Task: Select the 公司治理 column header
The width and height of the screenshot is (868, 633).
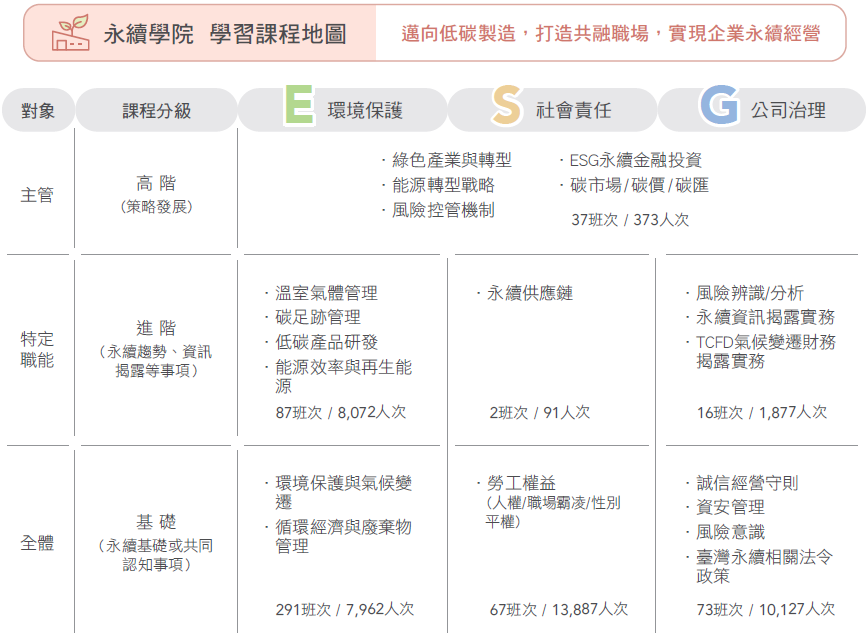Action: pyautogui.click(x=788, y=110)
